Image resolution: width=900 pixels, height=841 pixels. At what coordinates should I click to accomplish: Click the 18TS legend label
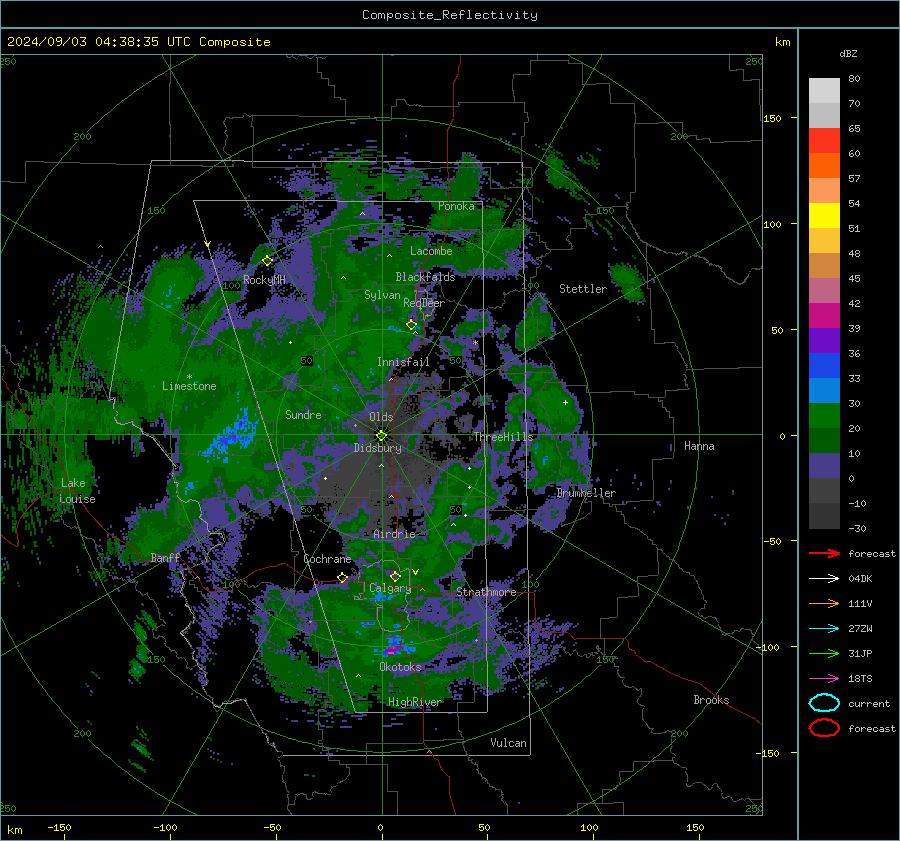(x=860, y=679)
